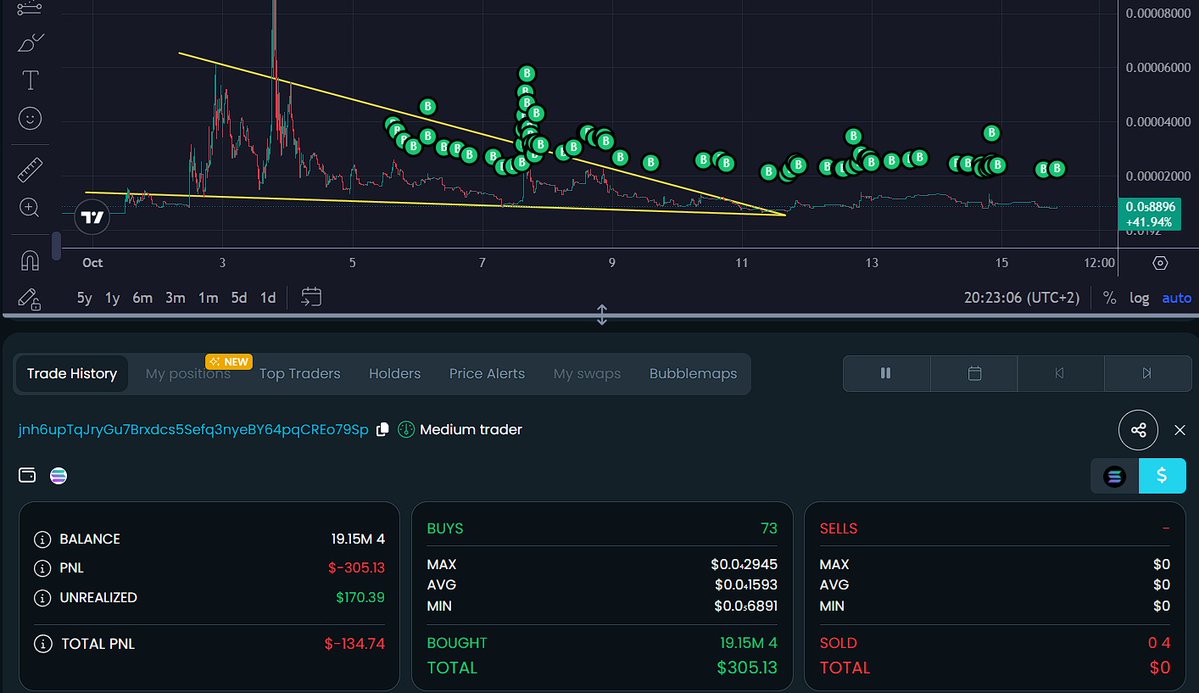The width and height of the screenshot is (1199, 693).
Task: Open the Bubblemaps tab
Action: pyautogui.click(x=693, y=374)
